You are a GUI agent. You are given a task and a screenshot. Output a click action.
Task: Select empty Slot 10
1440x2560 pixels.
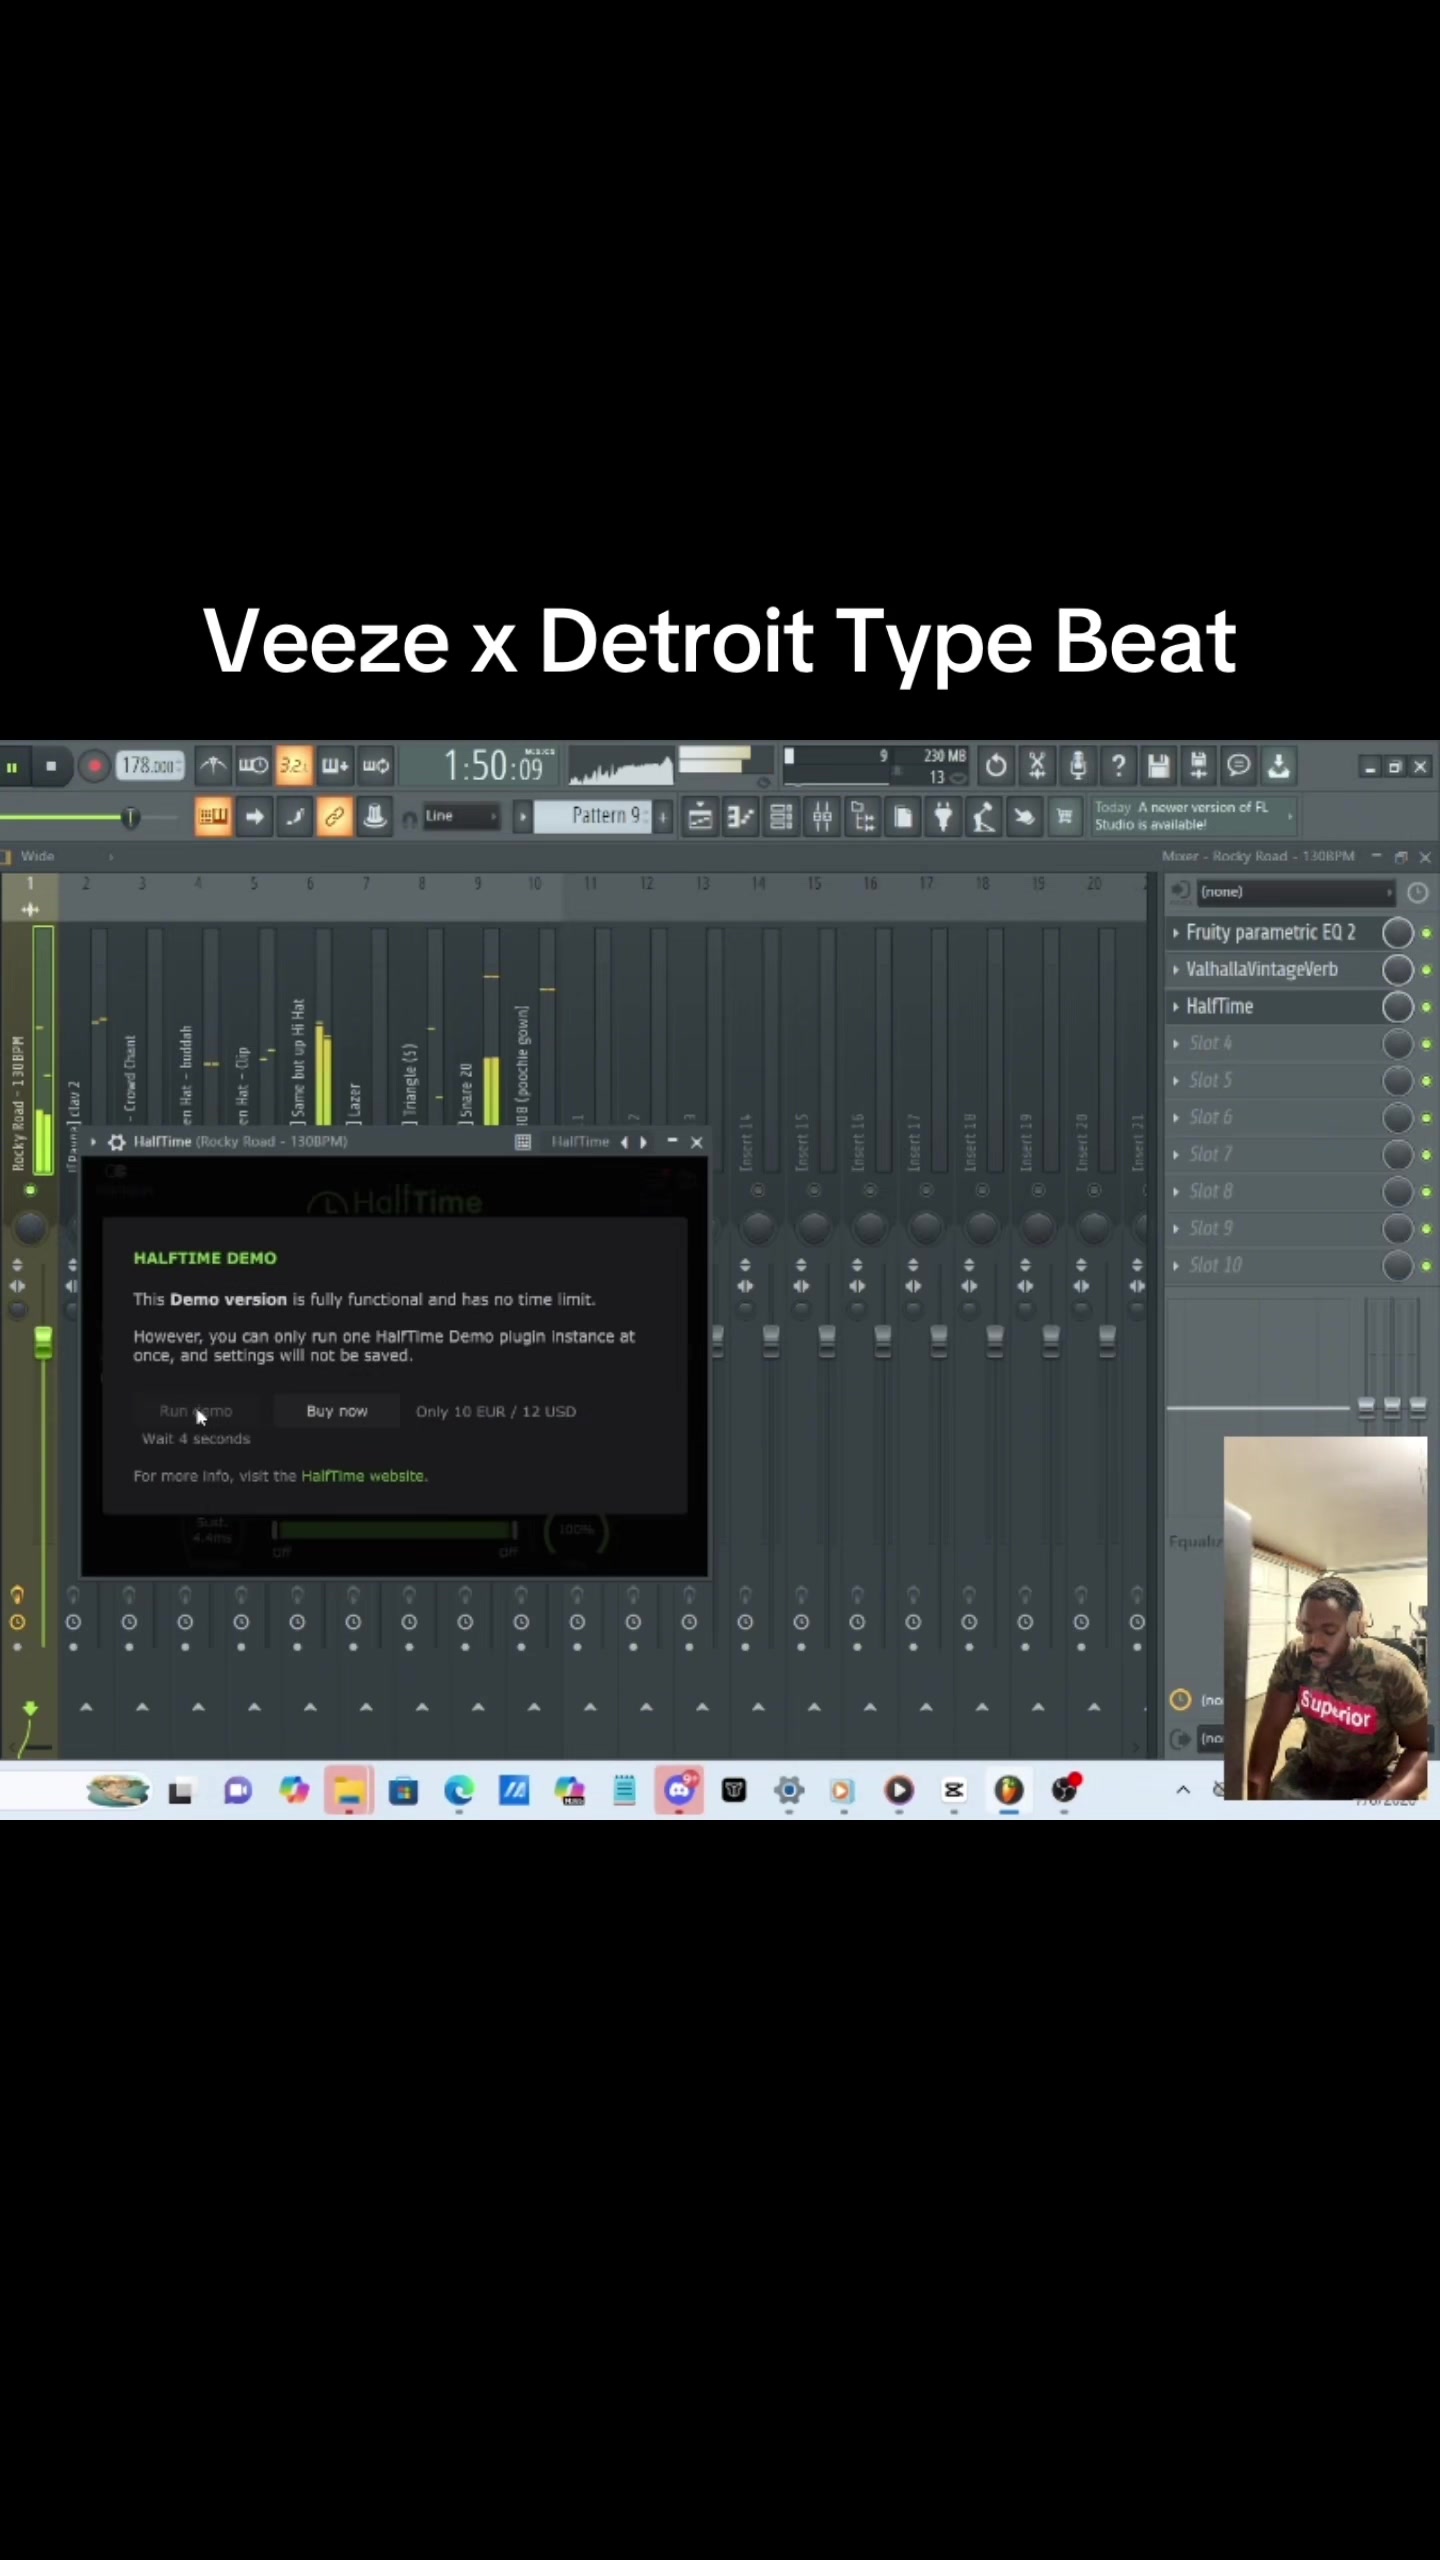1216,1266
